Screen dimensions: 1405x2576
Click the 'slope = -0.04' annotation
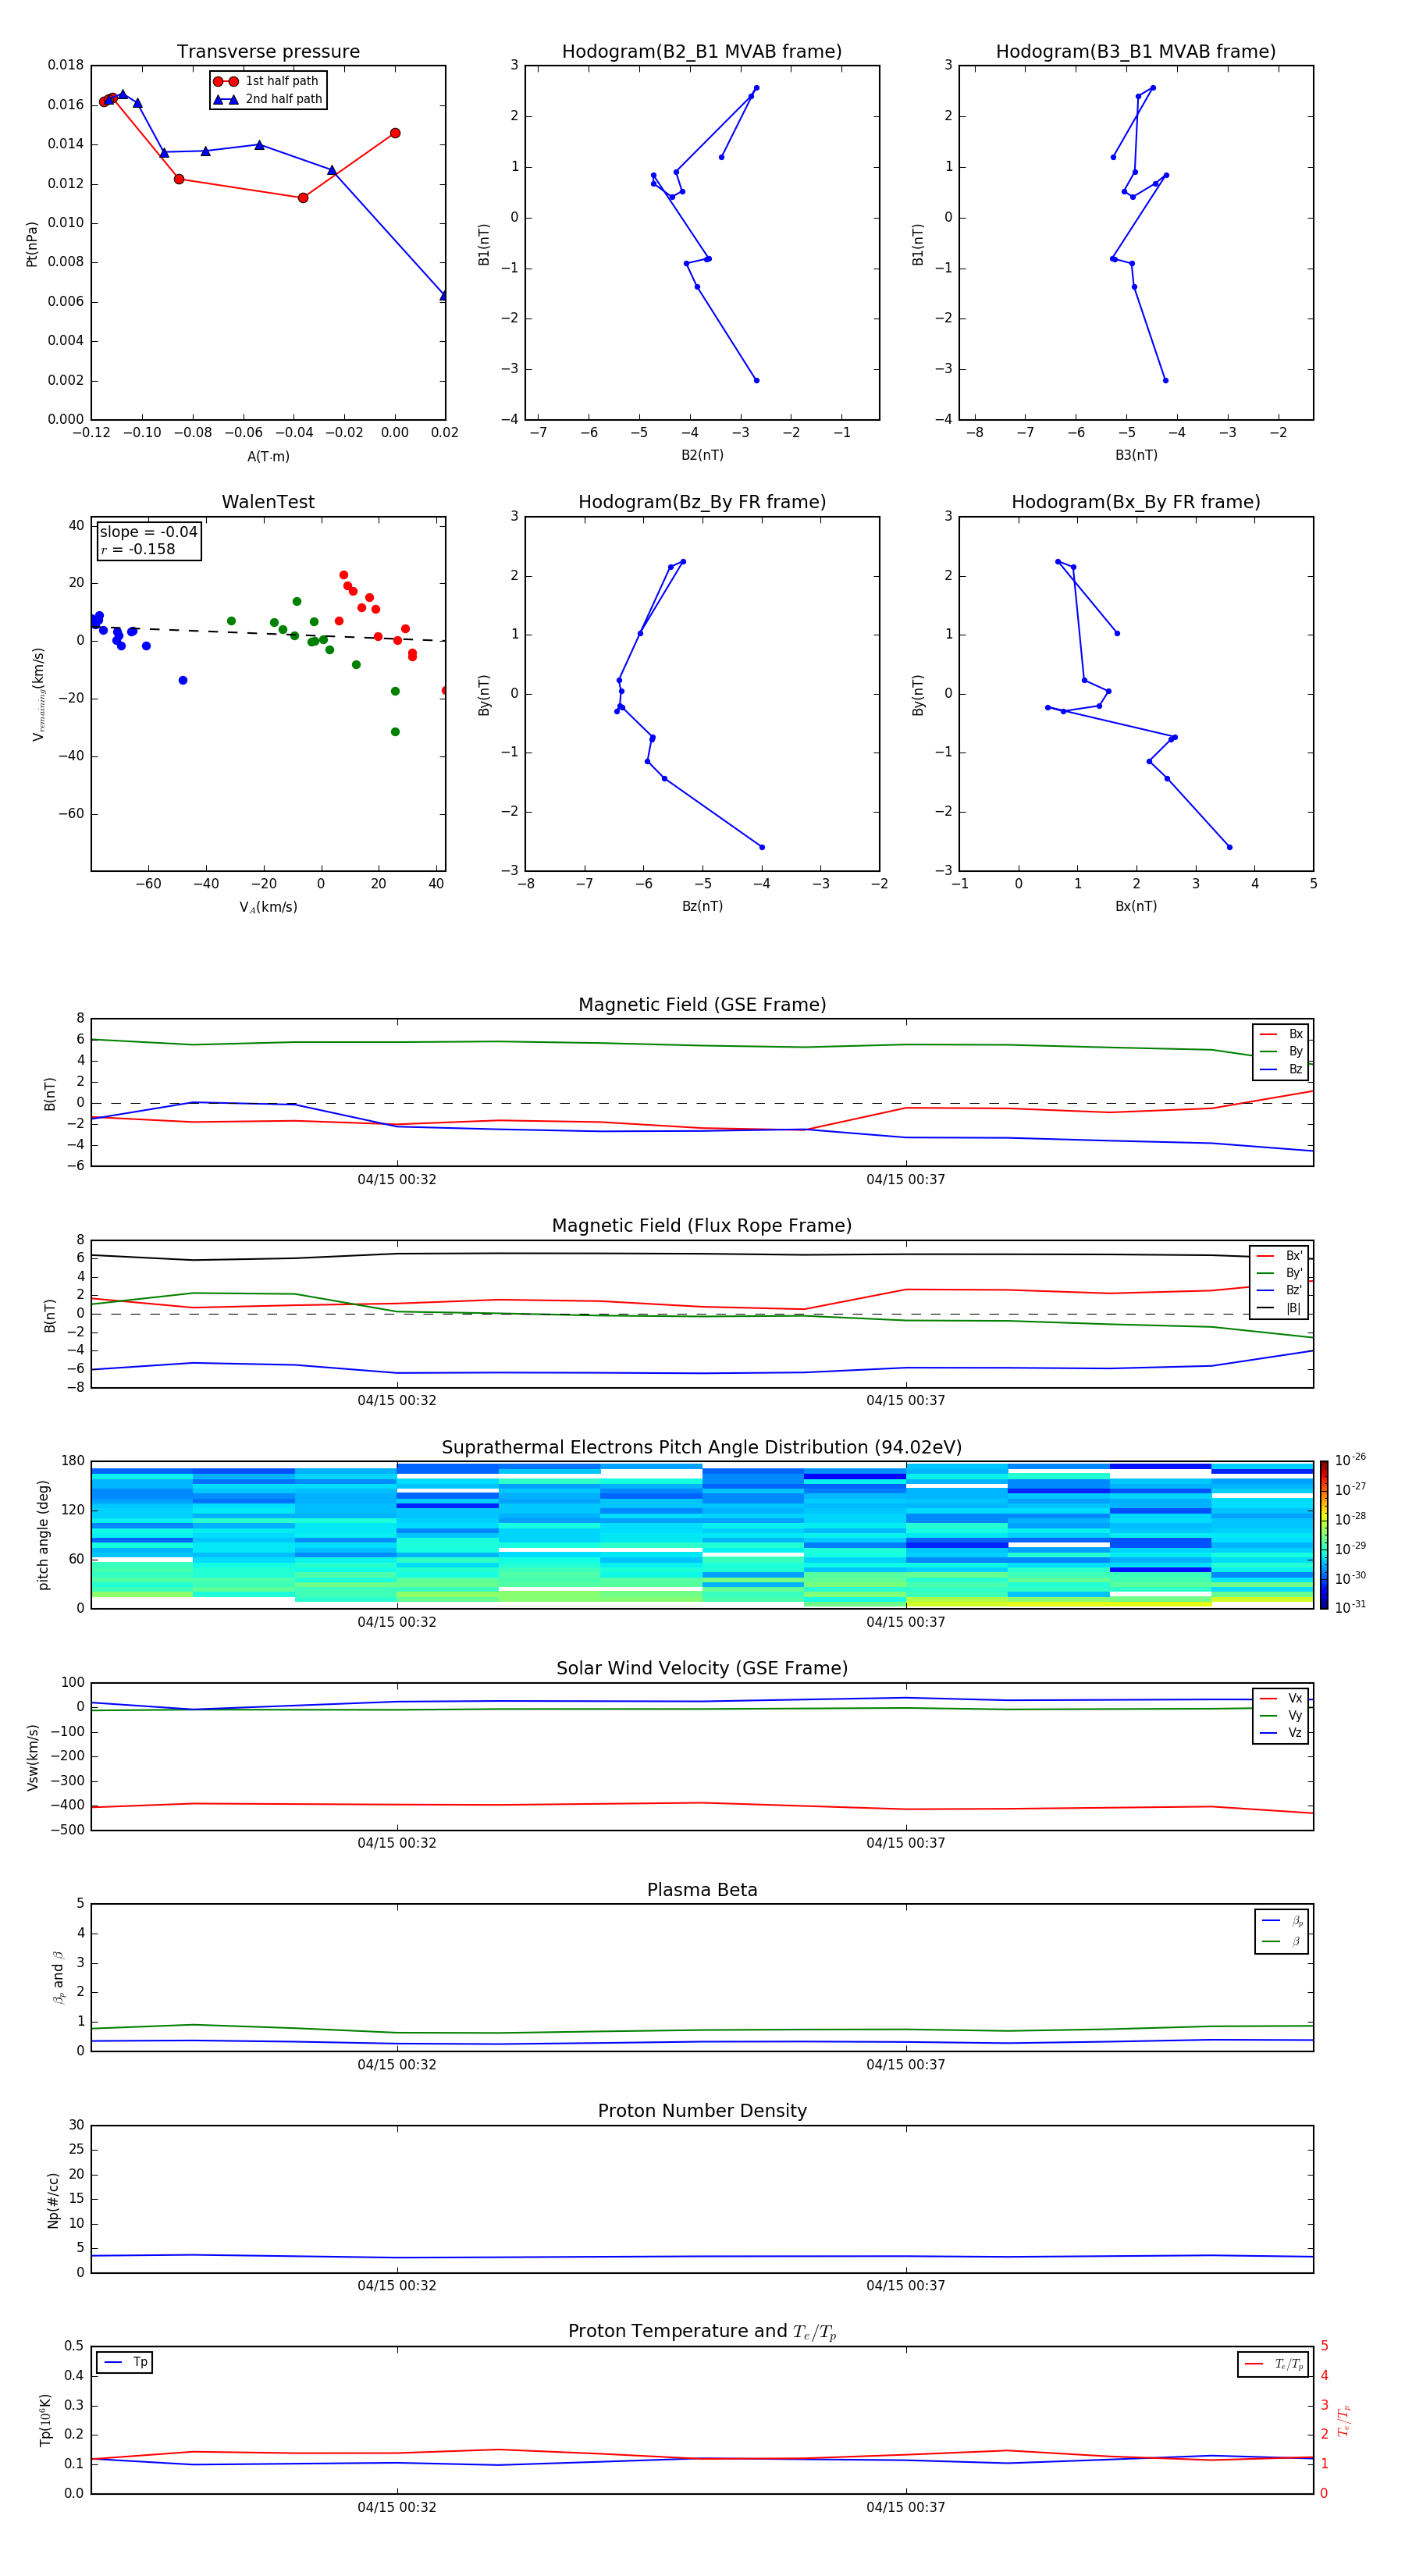tap(149, 532)
